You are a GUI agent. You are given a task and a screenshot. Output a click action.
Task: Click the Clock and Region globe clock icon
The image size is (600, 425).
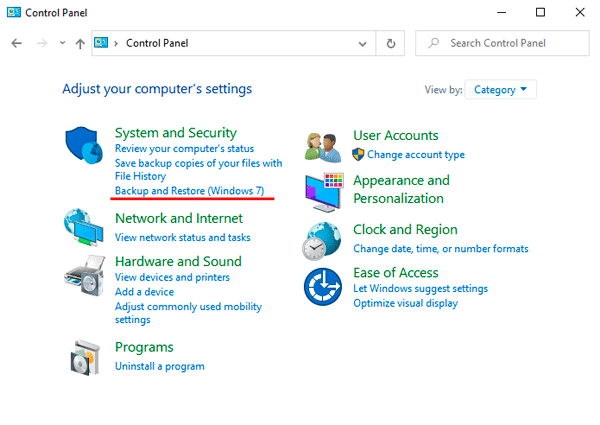322,241
